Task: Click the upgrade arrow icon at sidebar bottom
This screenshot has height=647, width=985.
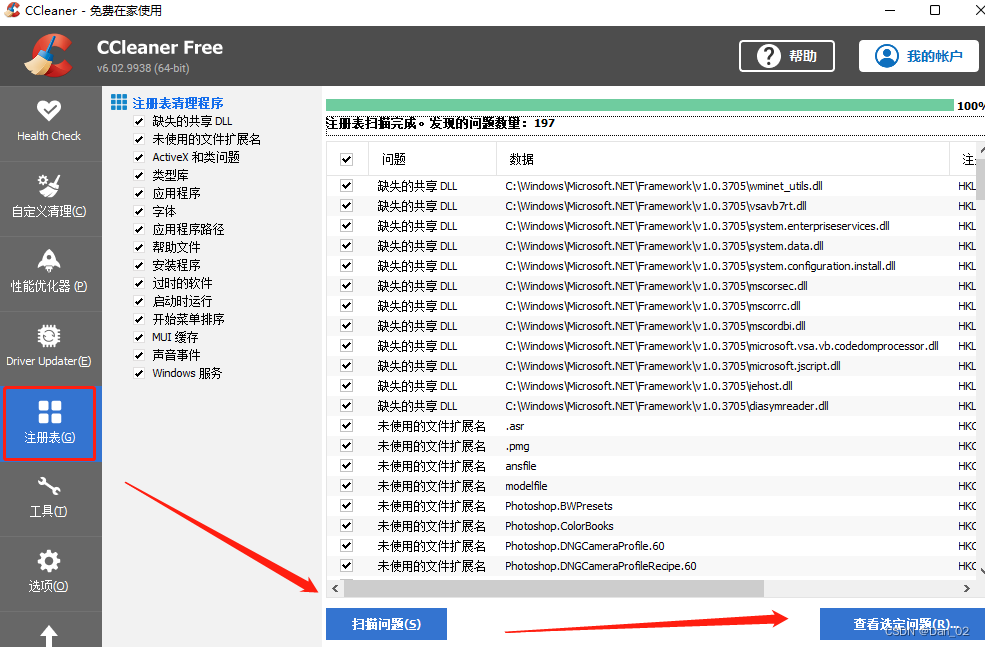Action: tap(49, 635)
